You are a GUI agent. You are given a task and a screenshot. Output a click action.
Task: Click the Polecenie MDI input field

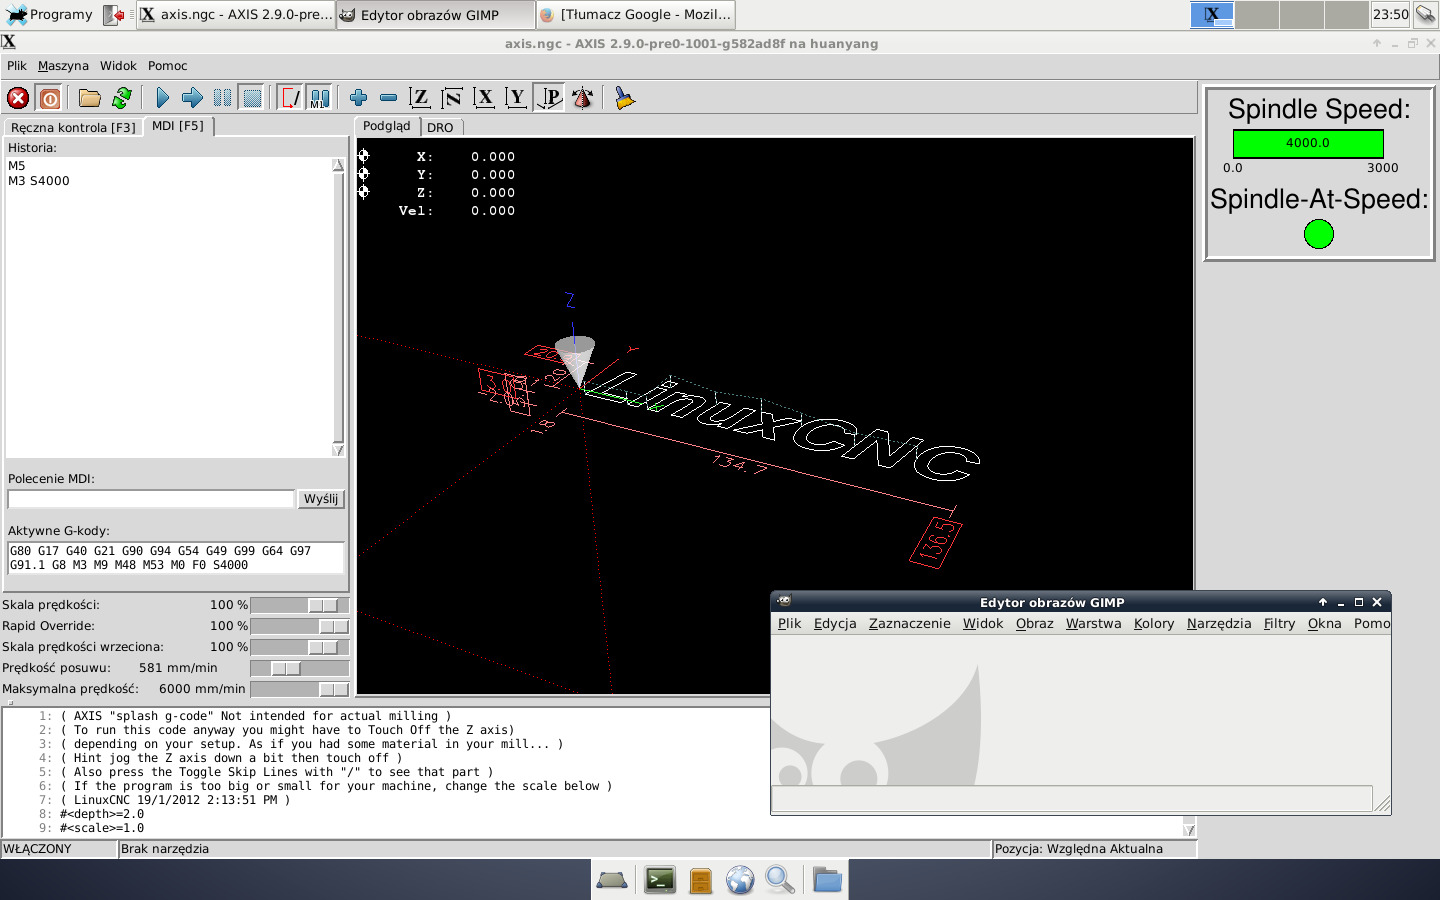[151, 498]
